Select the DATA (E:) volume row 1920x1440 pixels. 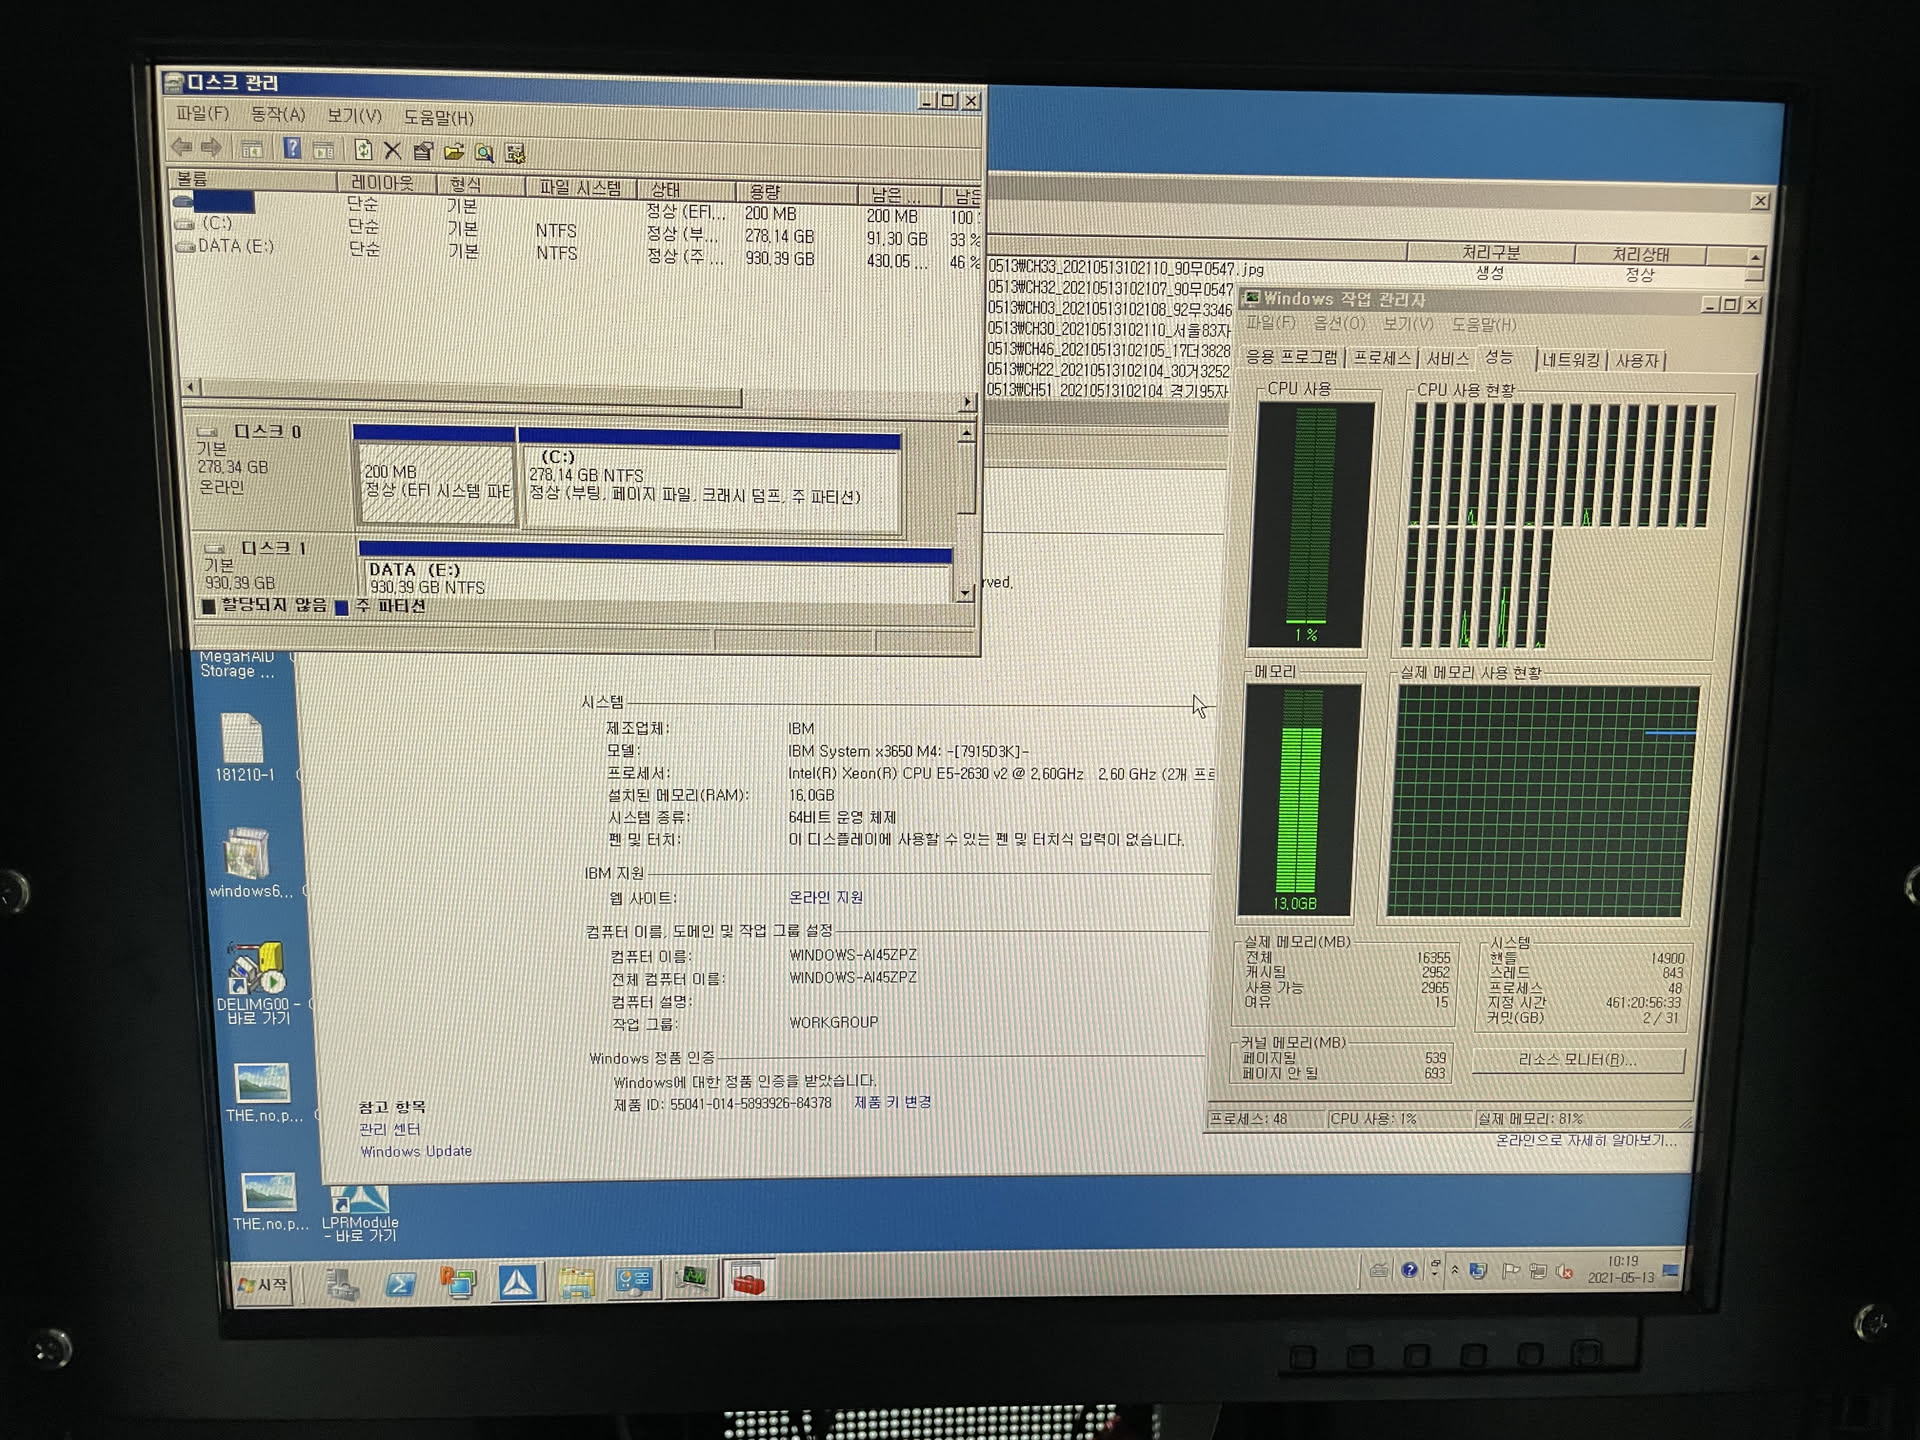(x=235, y=246)
